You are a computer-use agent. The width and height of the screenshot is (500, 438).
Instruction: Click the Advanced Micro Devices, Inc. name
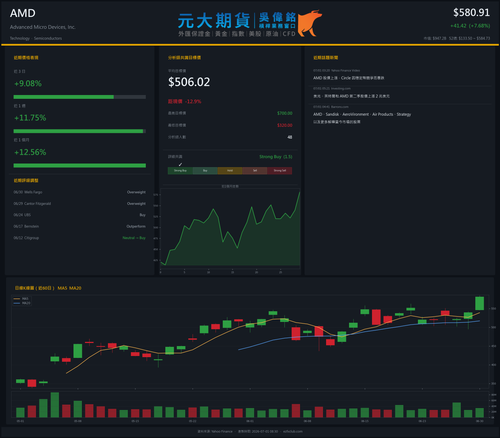[x=43, y=27]
